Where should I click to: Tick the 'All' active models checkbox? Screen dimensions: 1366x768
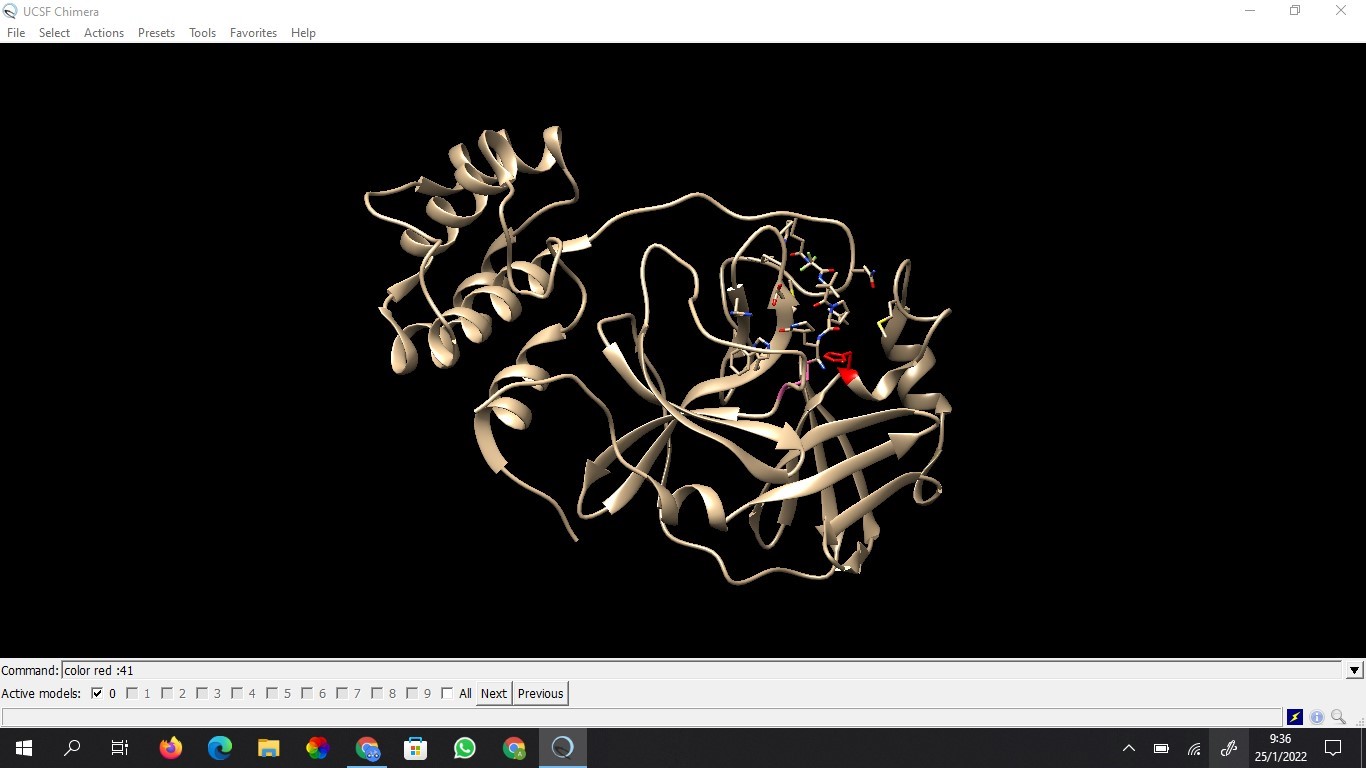click(x=447, y=693)
